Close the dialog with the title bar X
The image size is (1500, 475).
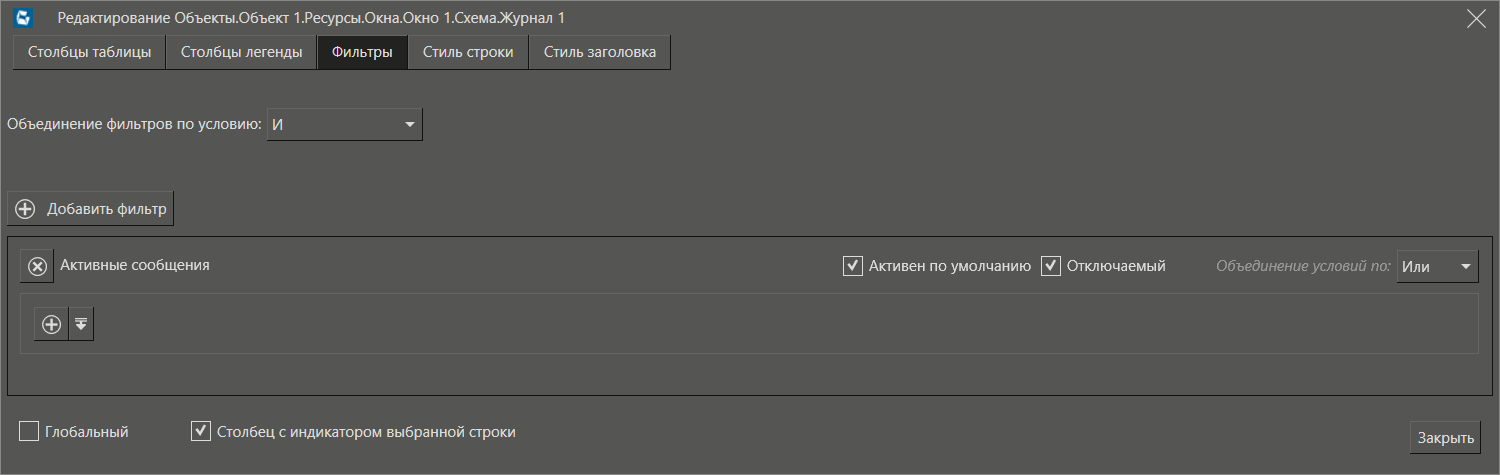coord(1475,18)
